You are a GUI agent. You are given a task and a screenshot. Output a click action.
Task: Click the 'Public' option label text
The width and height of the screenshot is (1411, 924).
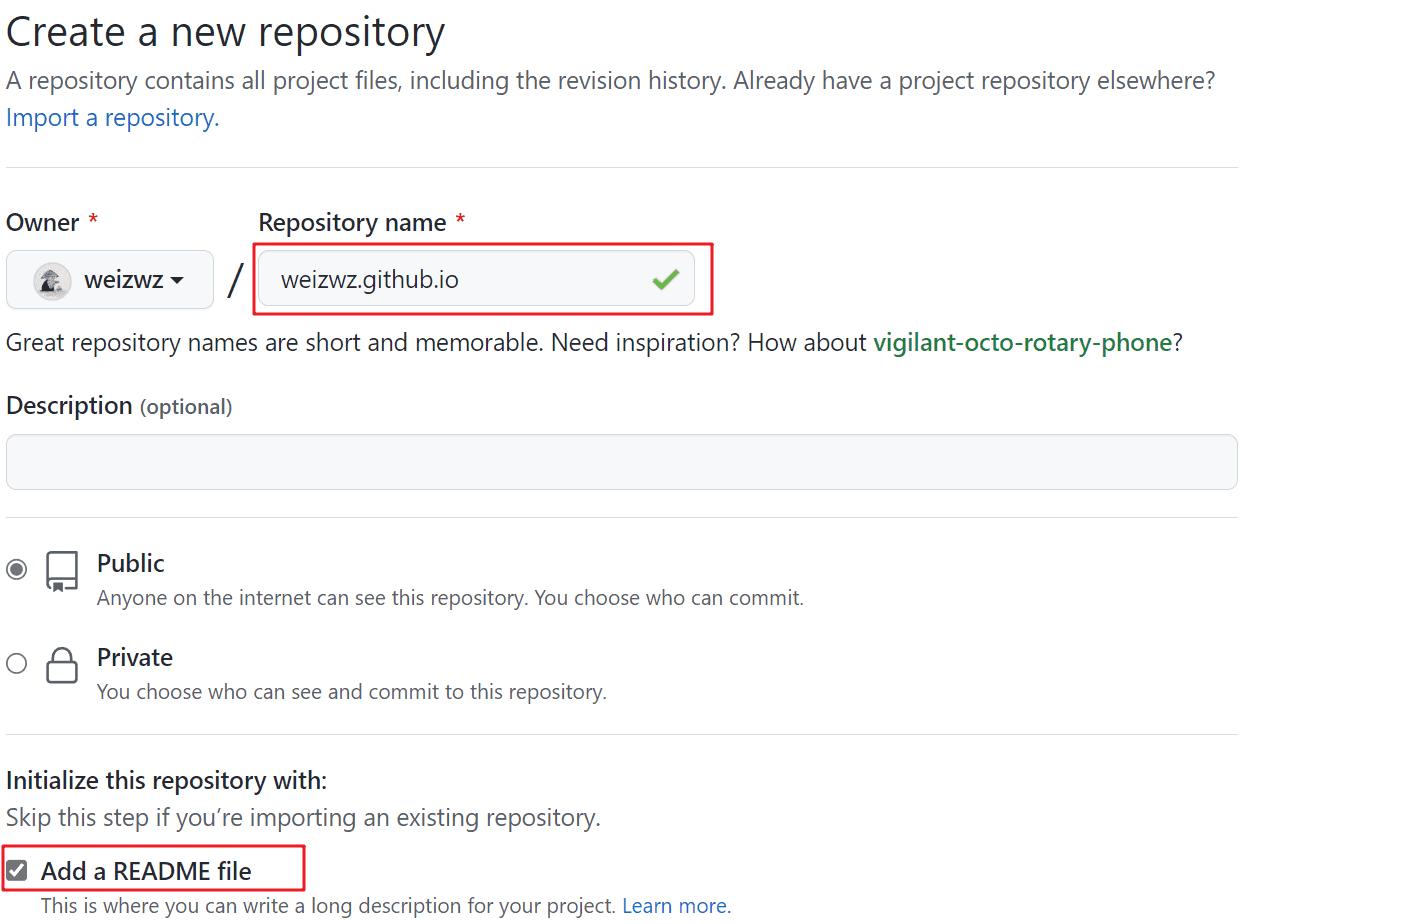click(x=131, y=564)
